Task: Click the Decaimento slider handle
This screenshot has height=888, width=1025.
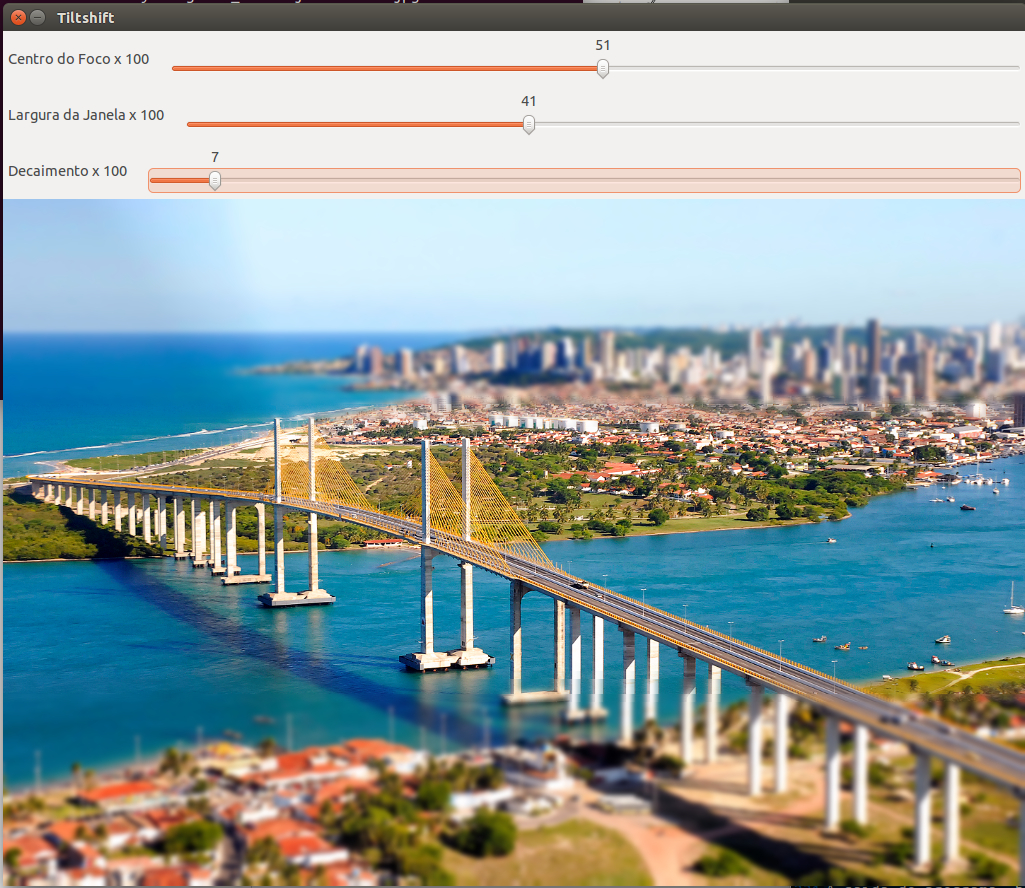Action: pyautogui.click(x=215, y=180)
